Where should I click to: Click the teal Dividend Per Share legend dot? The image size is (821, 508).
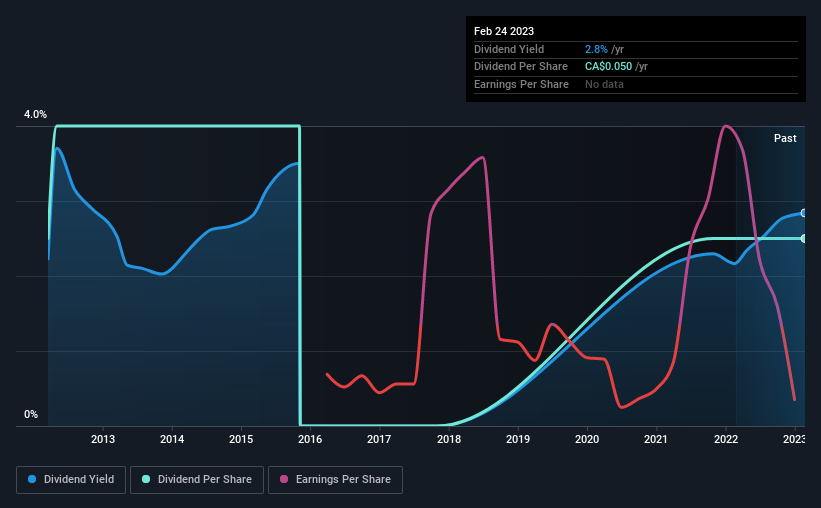point(146,479)
